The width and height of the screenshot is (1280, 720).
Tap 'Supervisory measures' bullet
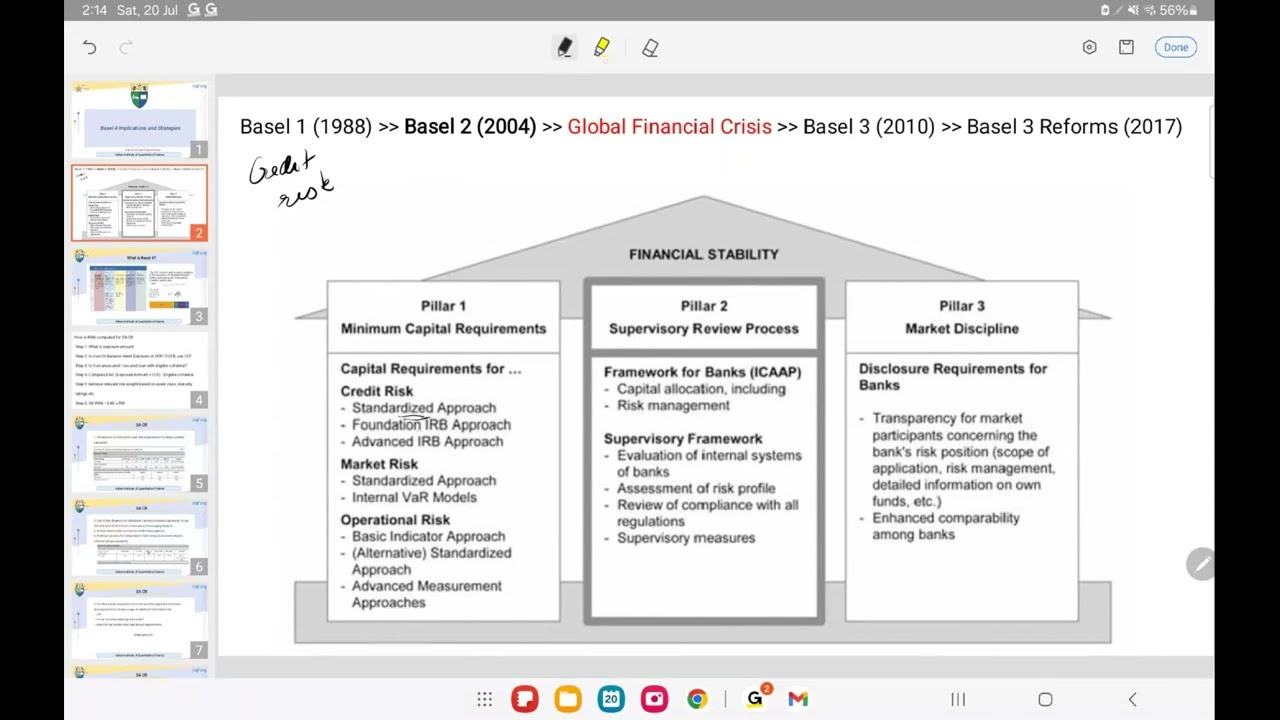coord(686,538)
